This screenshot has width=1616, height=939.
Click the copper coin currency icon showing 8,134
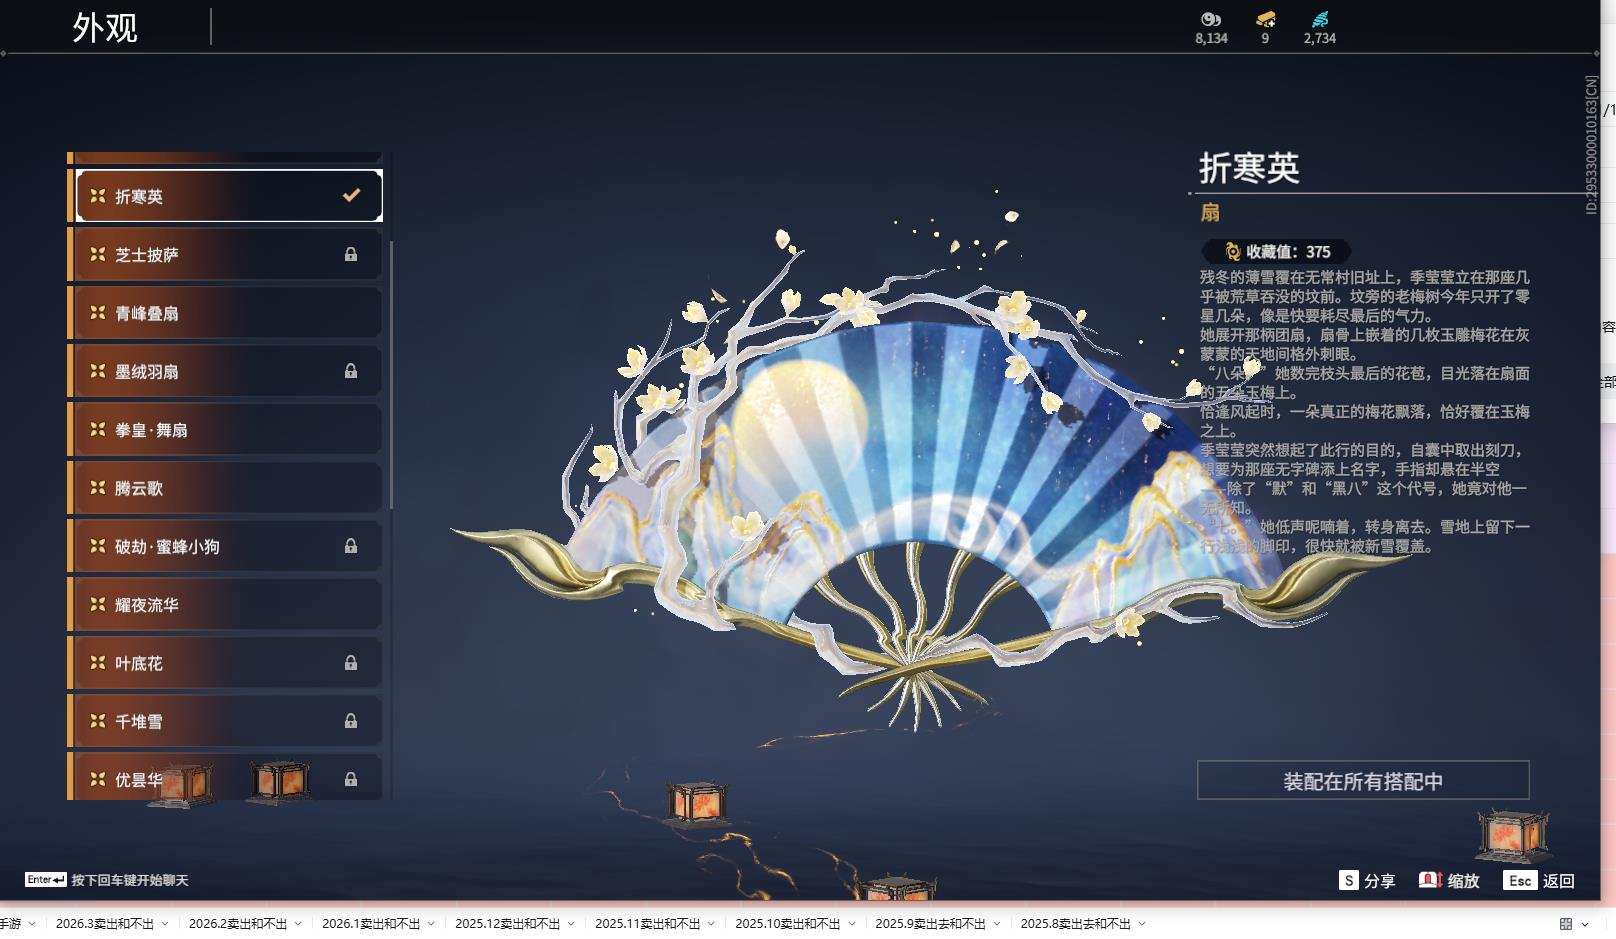pos(1209,19)
